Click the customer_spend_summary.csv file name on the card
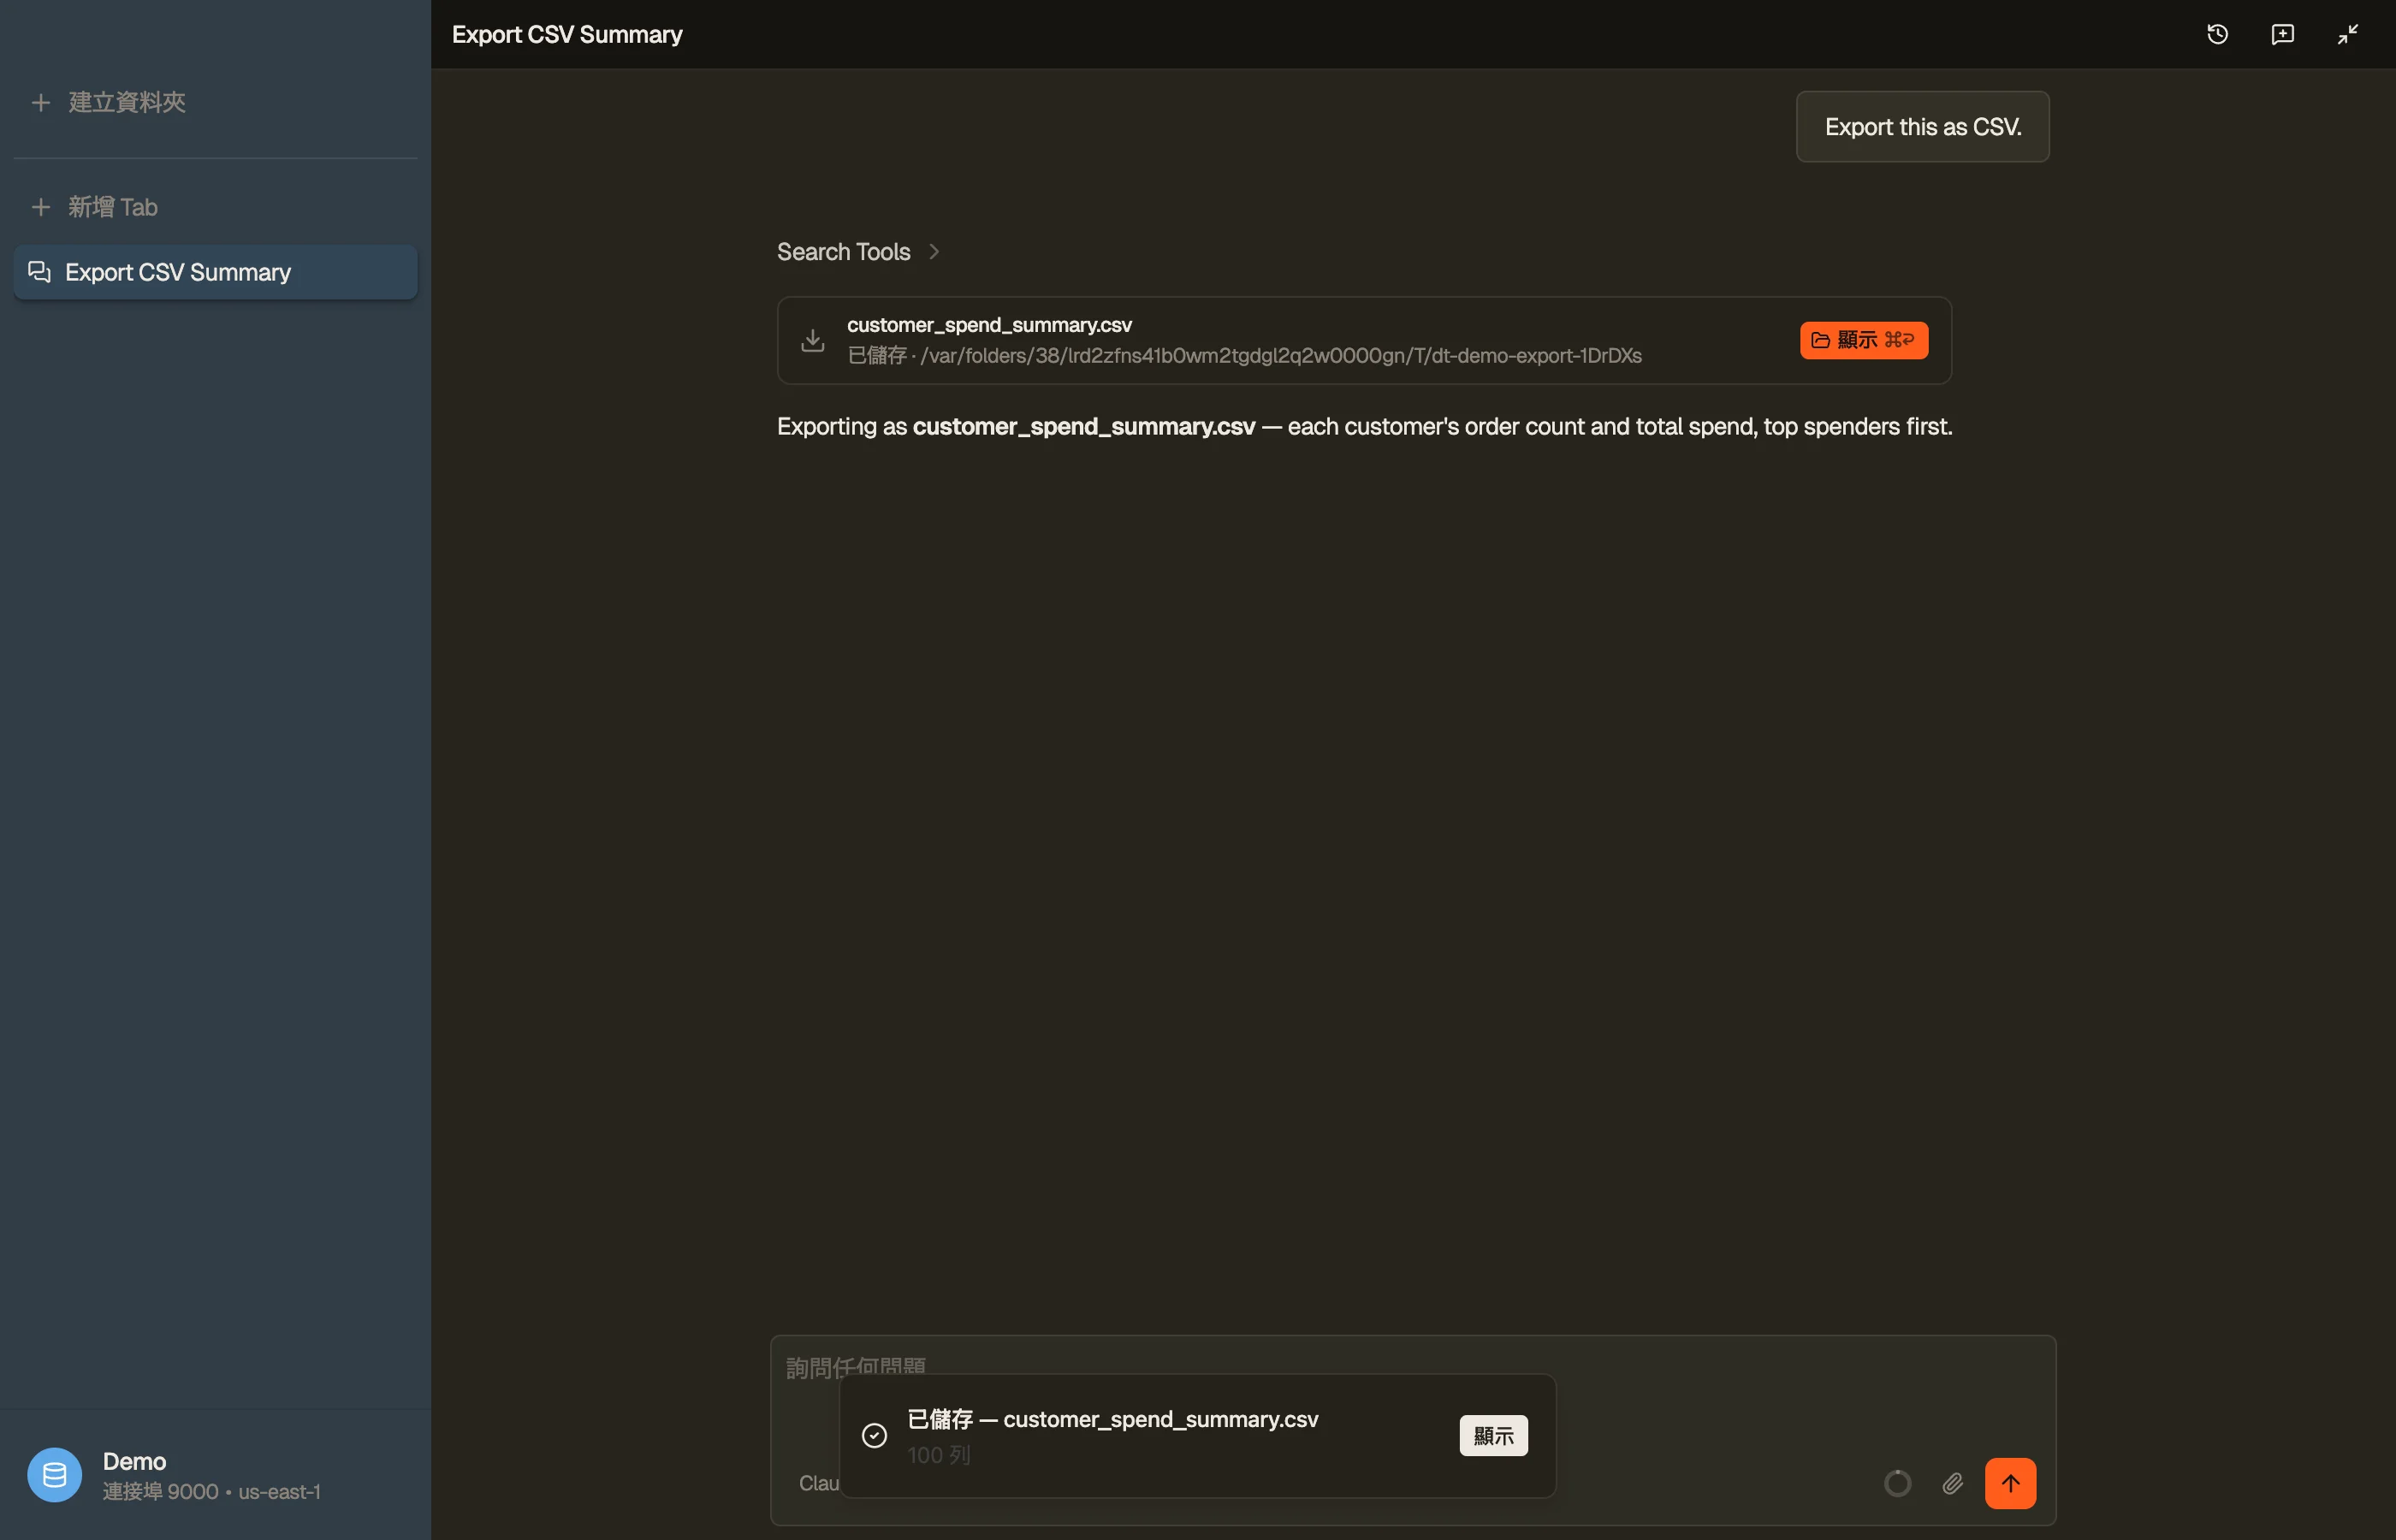The width and height of the screenshot is (2396, 1540). tap(989, 325)
